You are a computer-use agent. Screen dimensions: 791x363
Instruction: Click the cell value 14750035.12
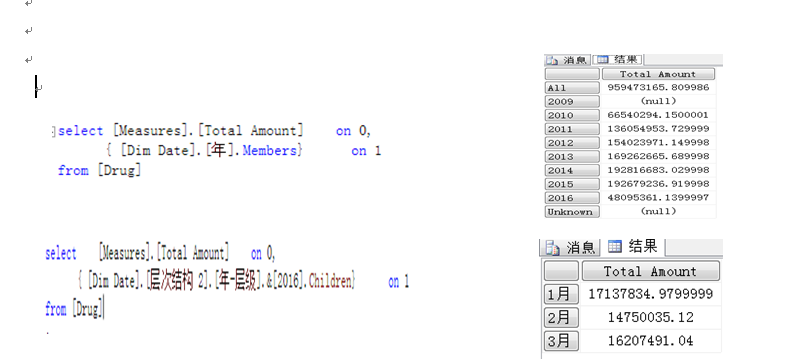651,318
